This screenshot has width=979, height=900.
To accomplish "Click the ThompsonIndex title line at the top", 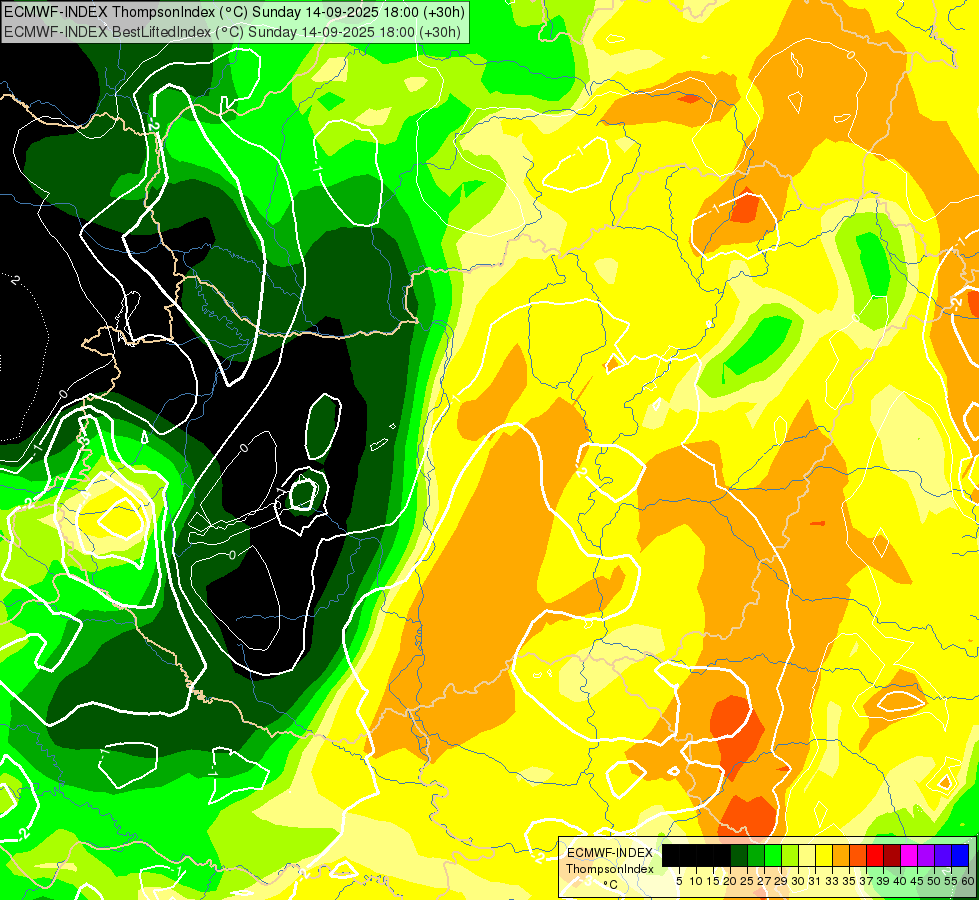I will [x=234, y=11].
